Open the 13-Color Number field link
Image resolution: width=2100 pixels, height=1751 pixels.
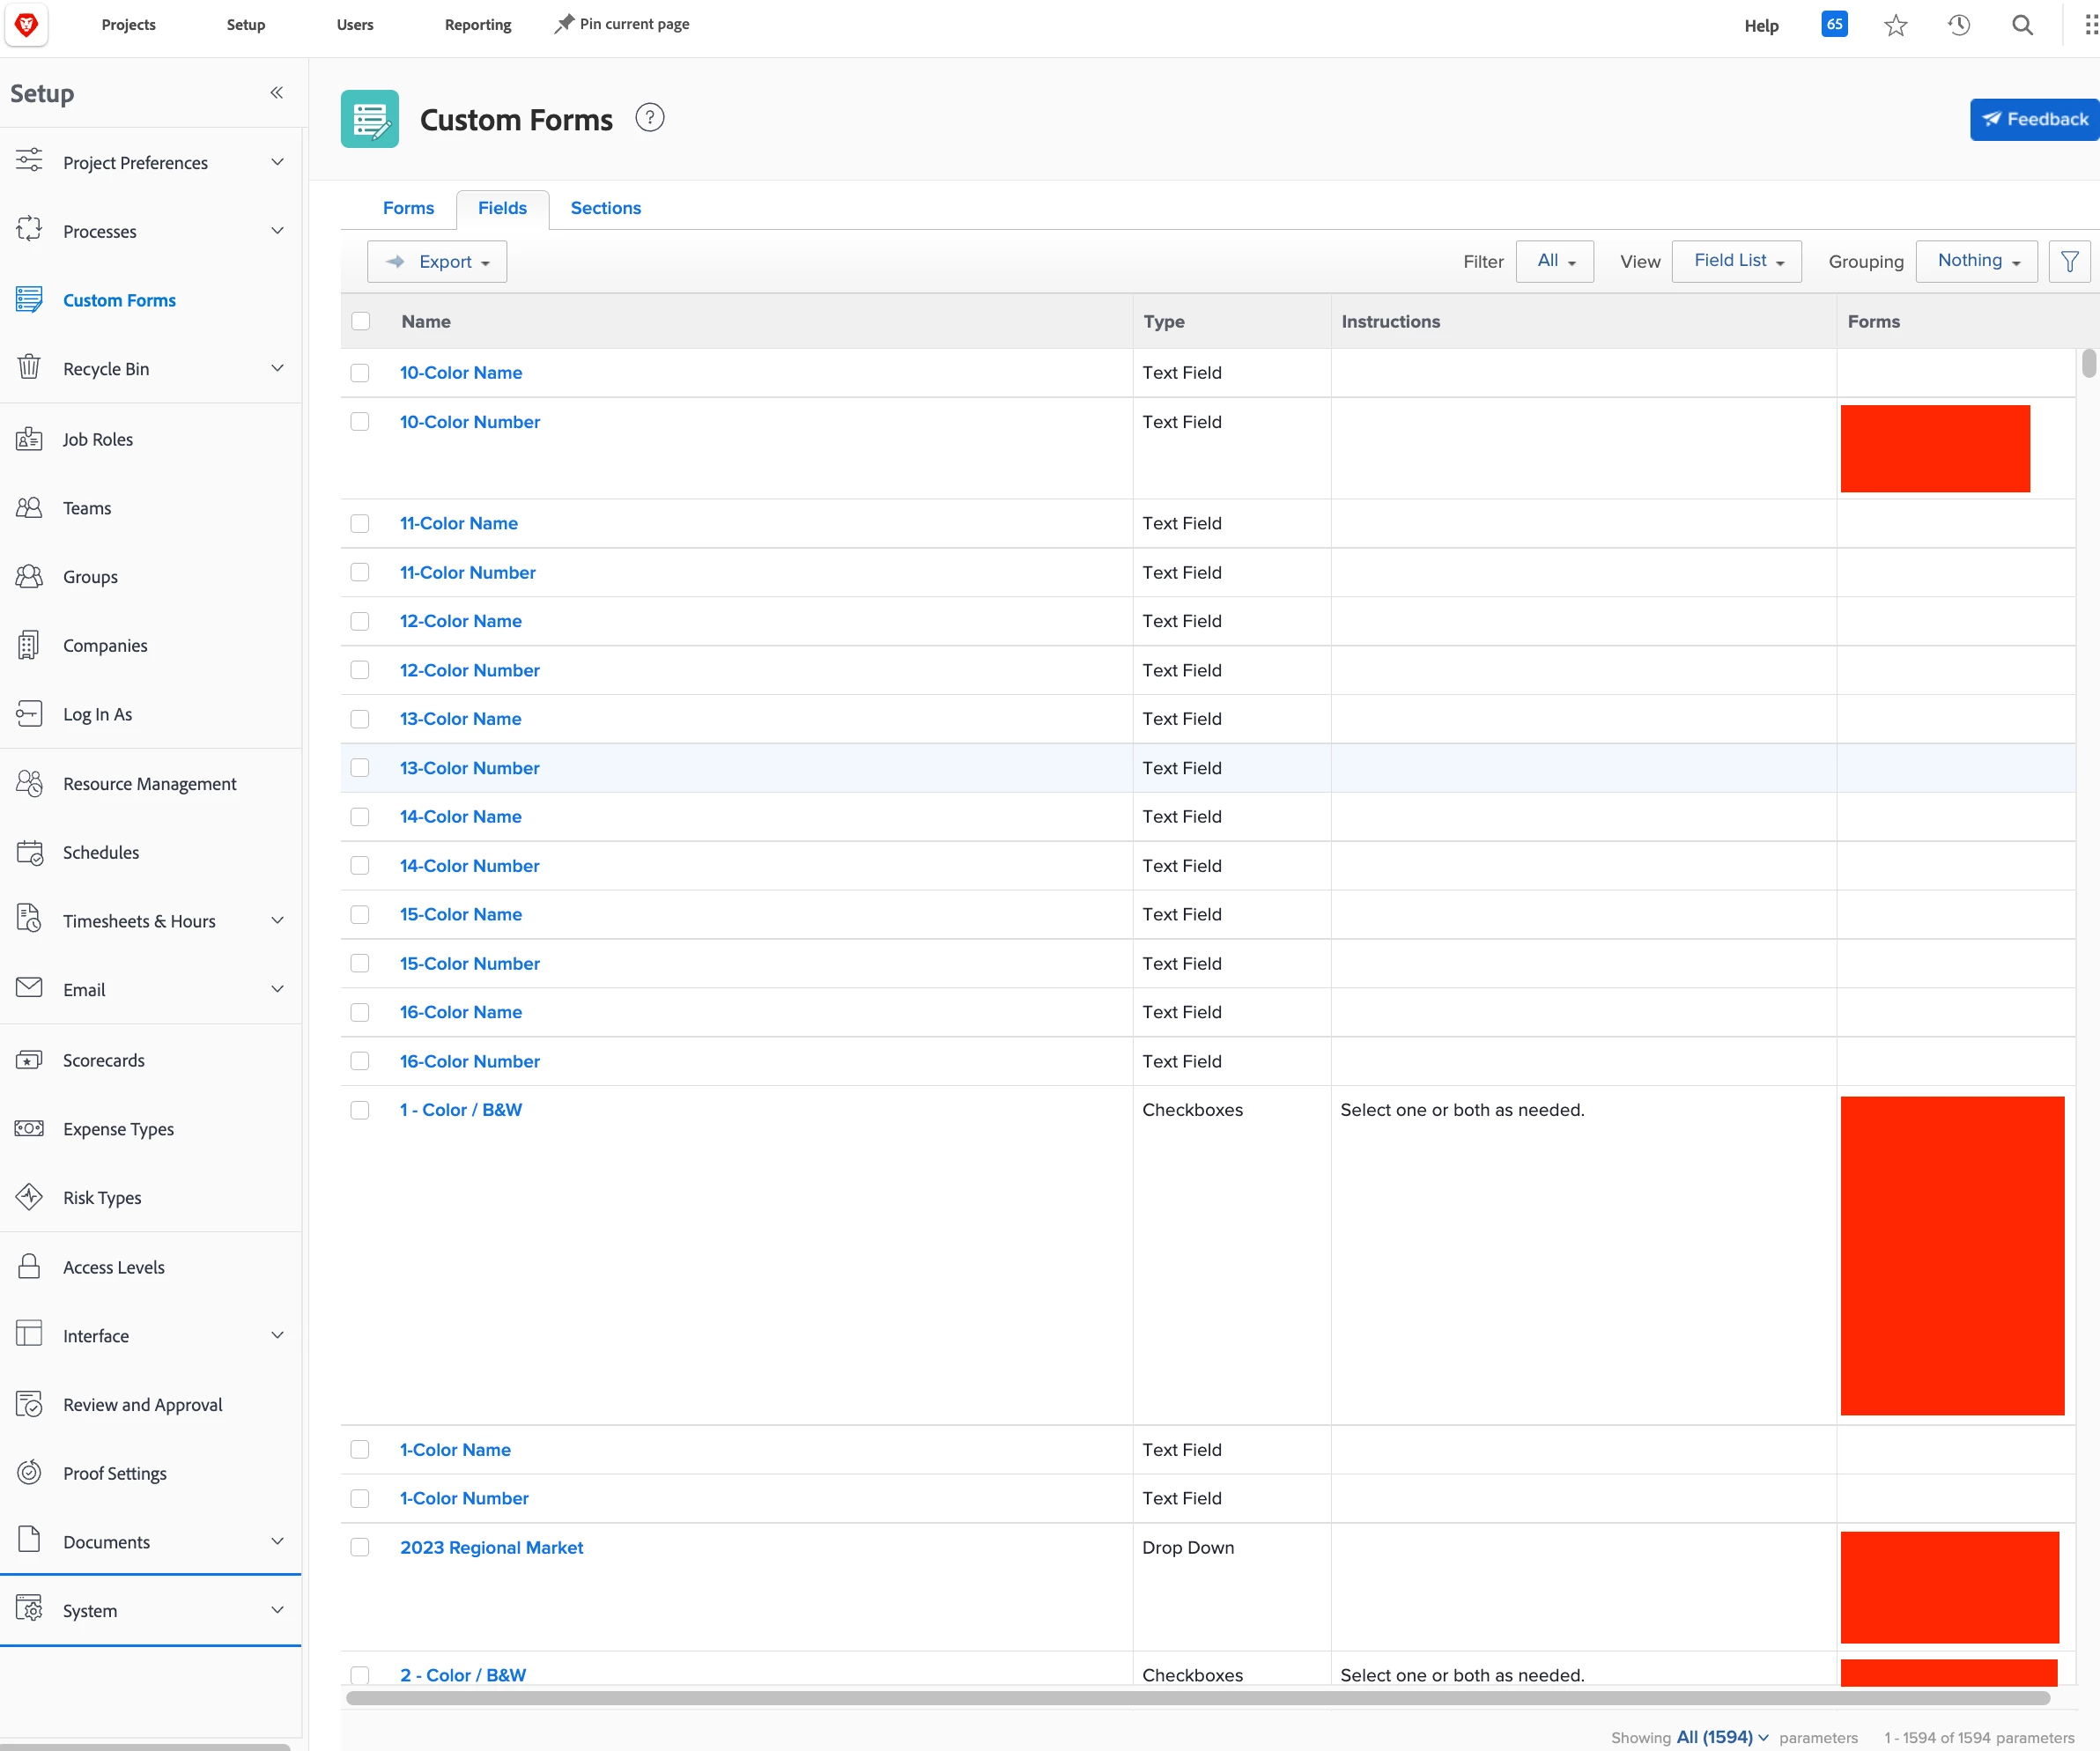(469, 768)
